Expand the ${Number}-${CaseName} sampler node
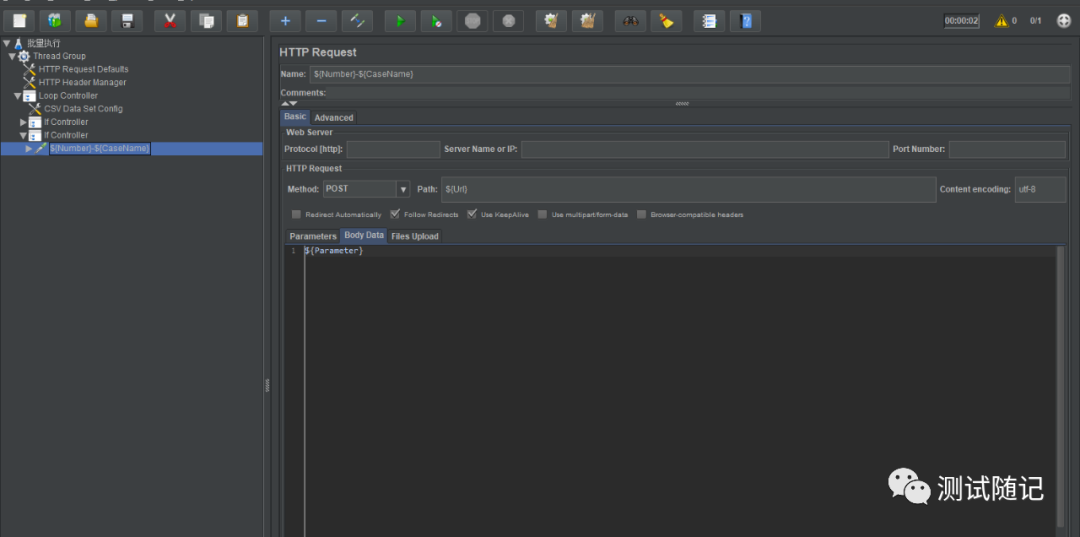 pos(28,148)
